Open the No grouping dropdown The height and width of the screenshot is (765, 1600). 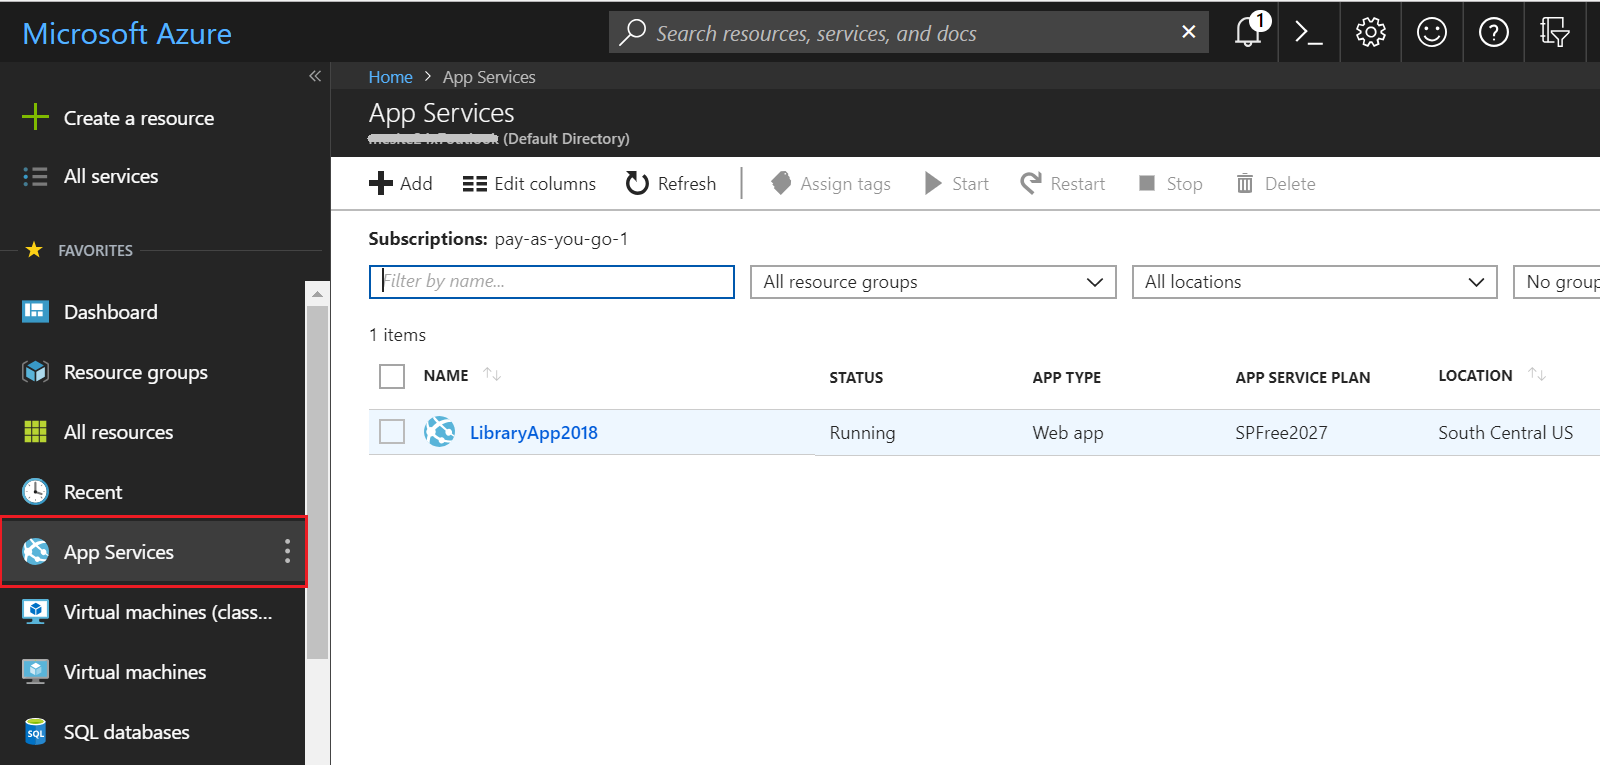point(1560,282)
